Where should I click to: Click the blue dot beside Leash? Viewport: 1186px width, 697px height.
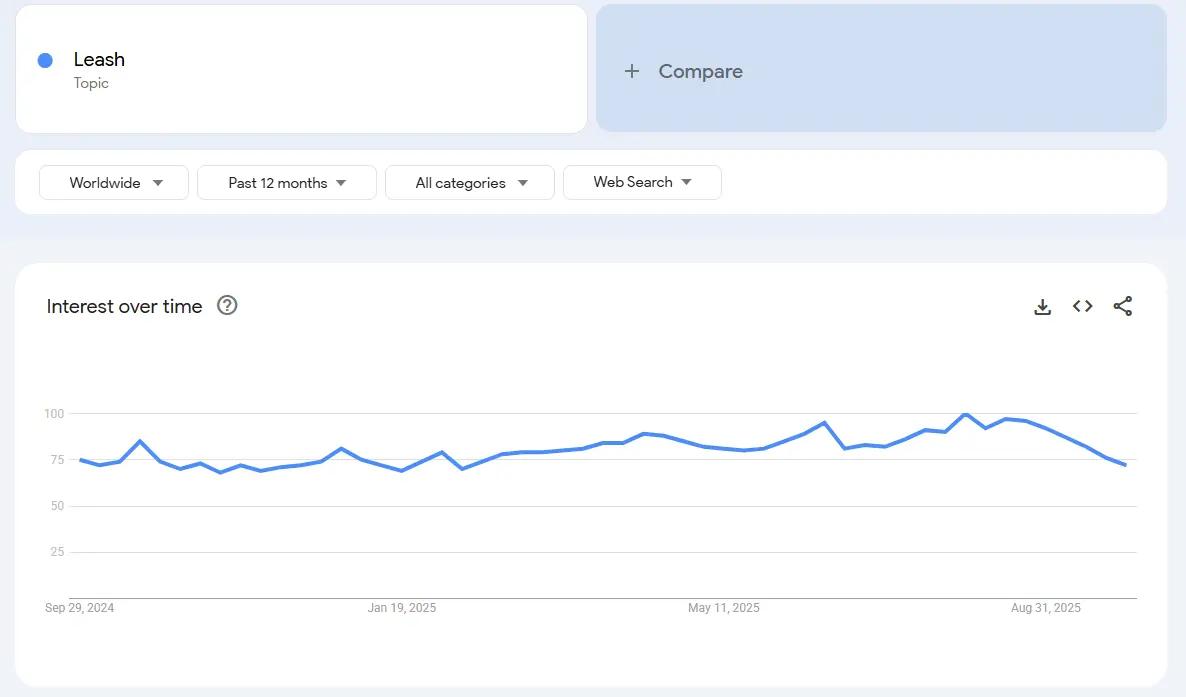(x=45, y=60)
